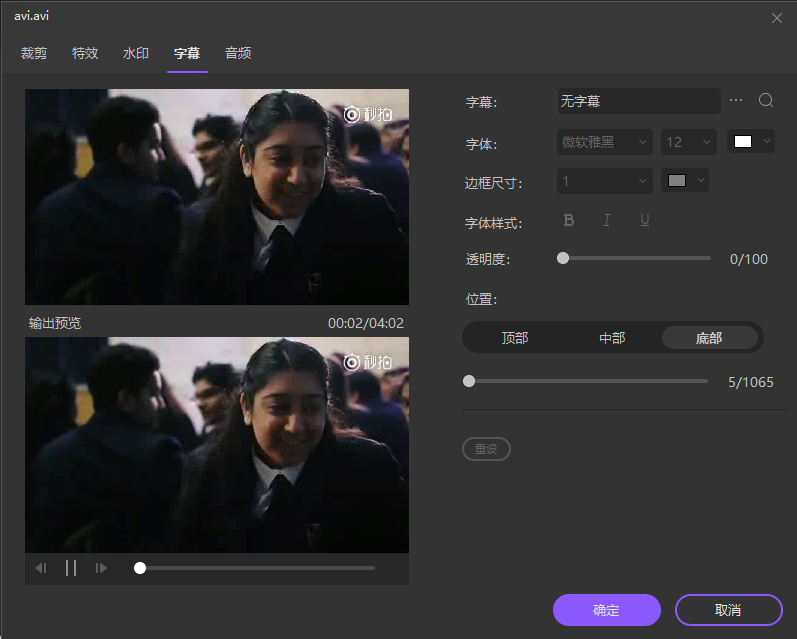The image size is (797, 639).
Task: Pause the video preview
Action: (x=71, y=568)
